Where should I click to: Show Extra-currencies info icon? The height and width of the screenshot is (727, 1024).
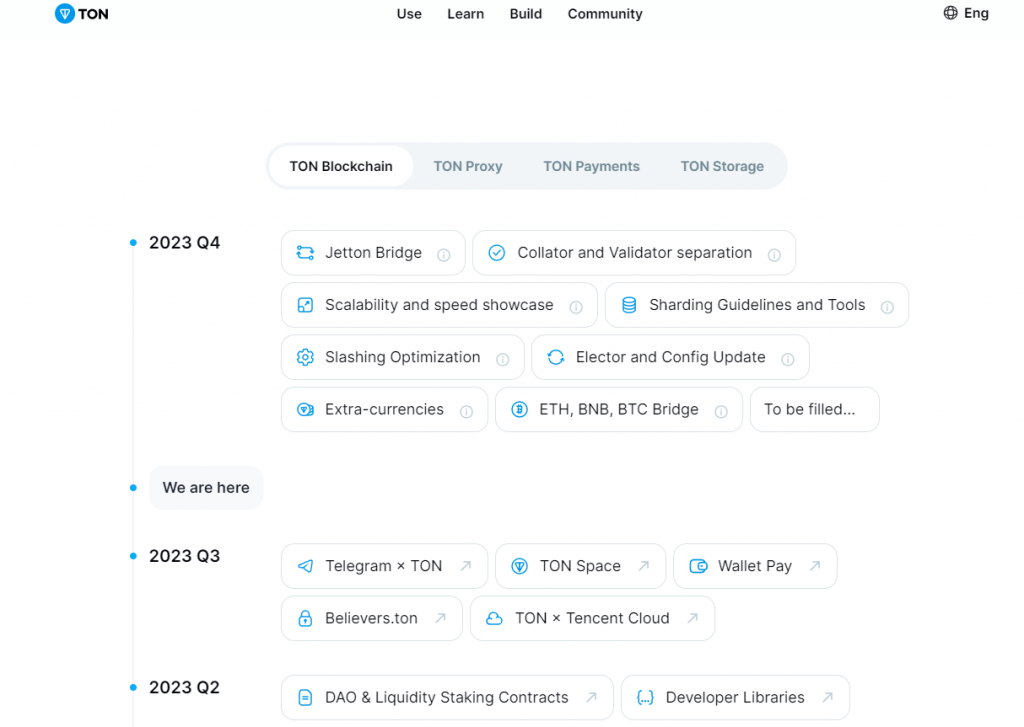click(466, 412)
